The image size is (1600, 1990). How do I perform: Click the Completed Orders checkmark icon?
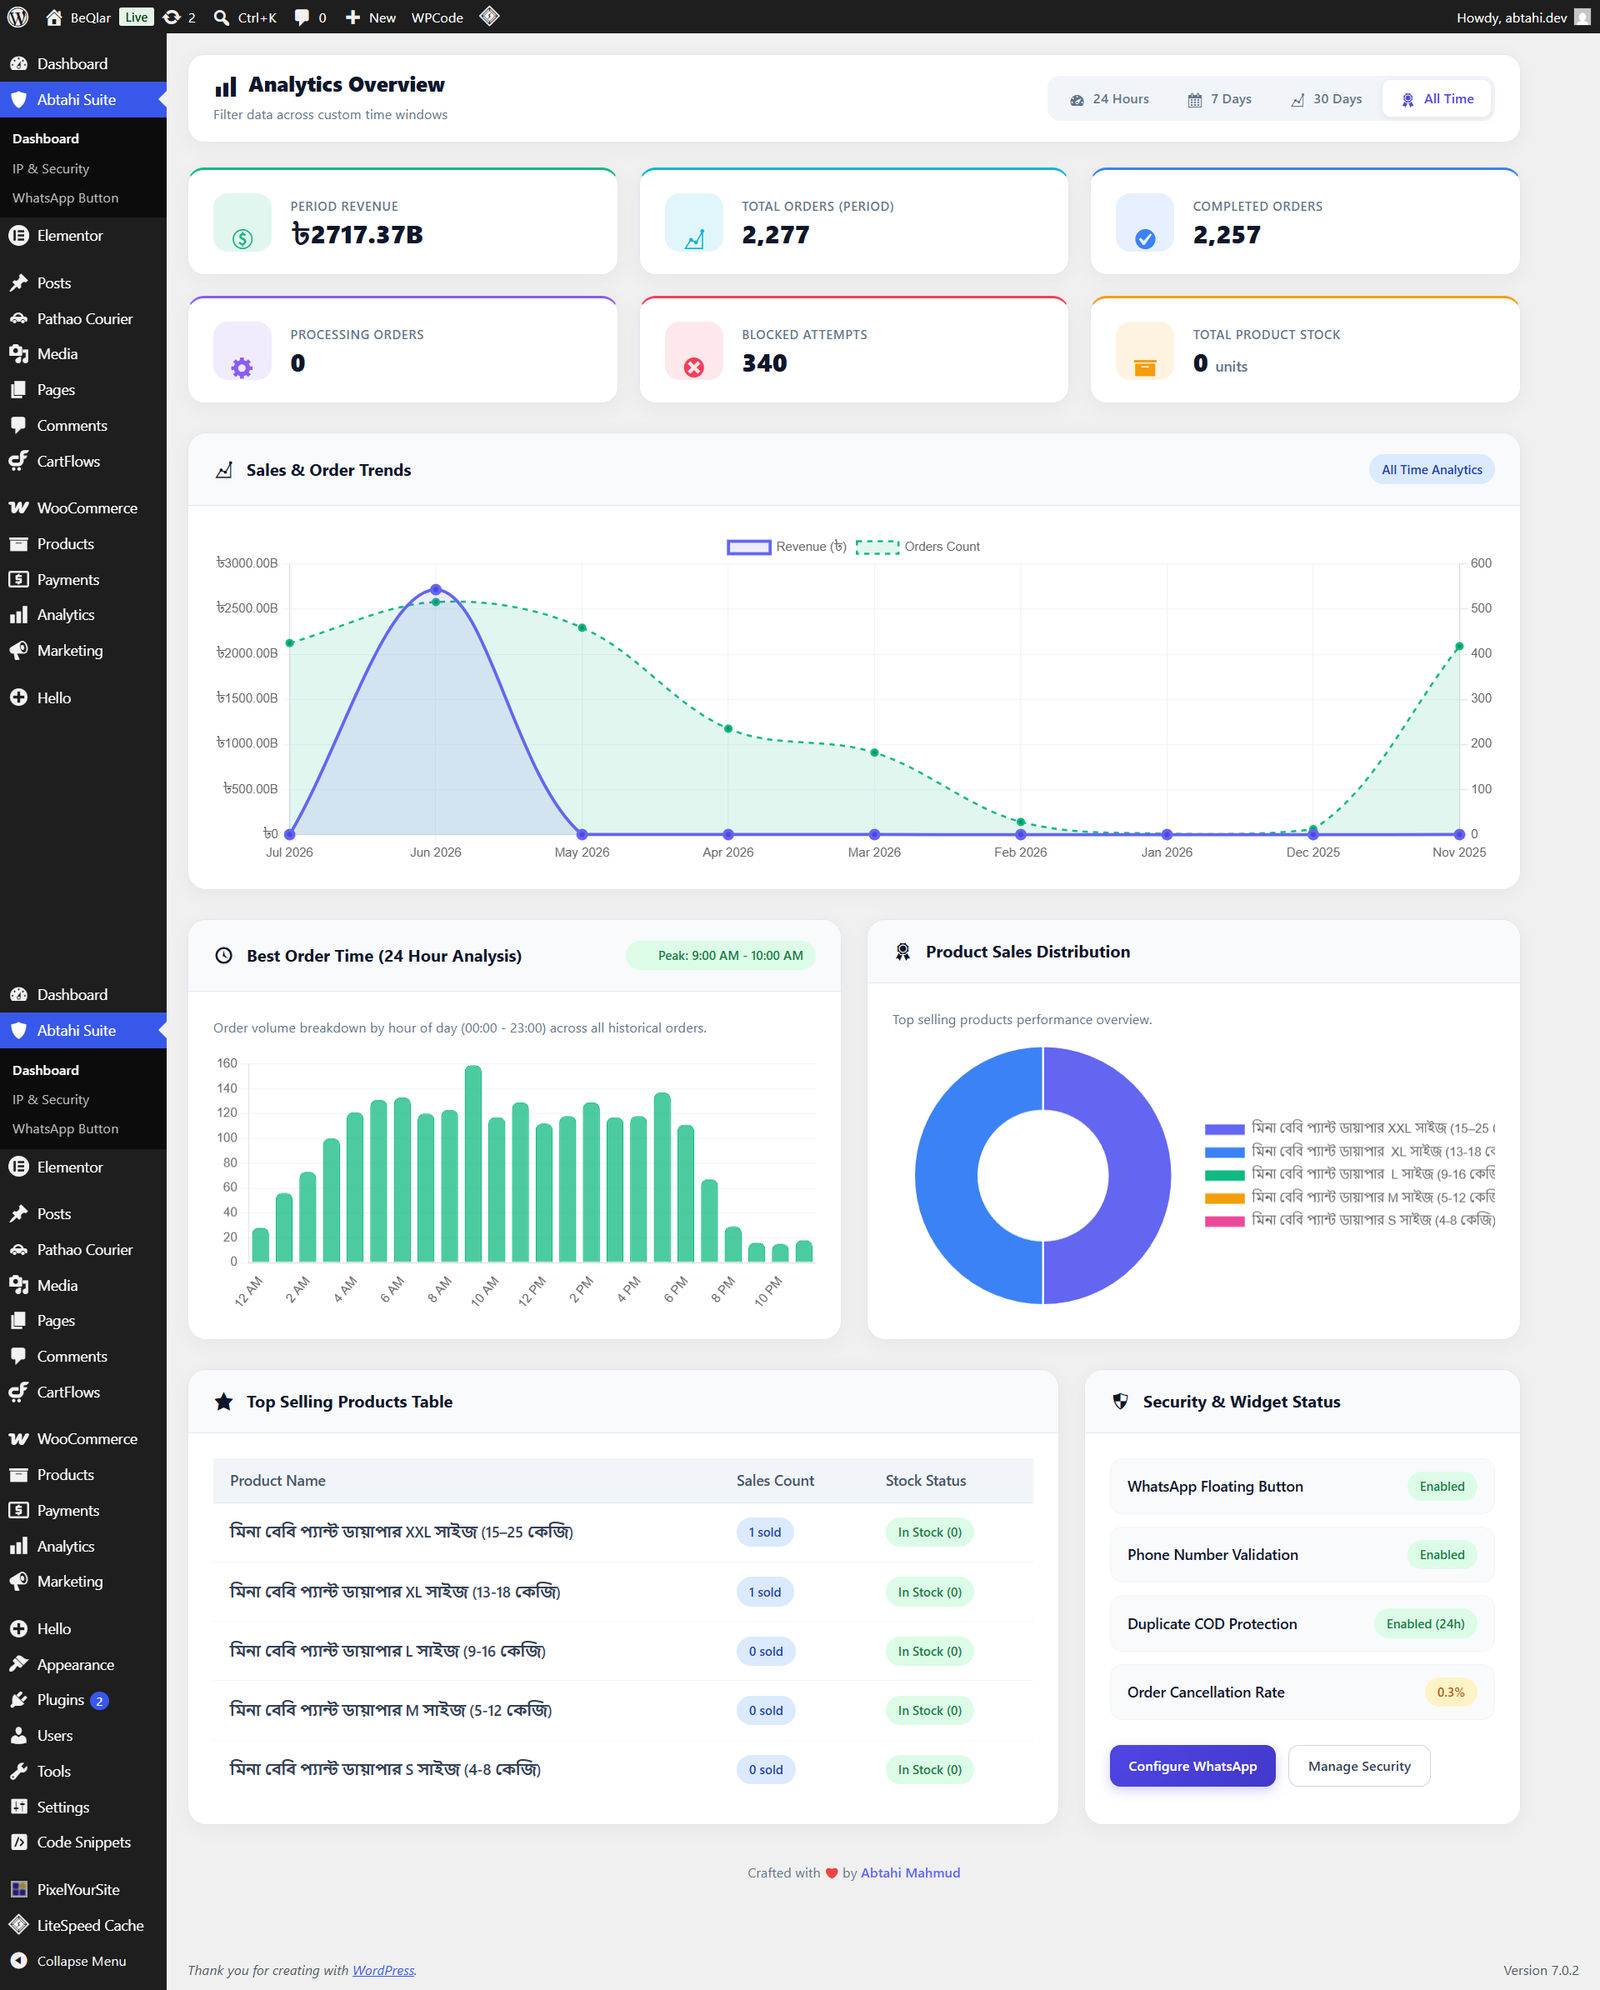(x=1146, y=239)
